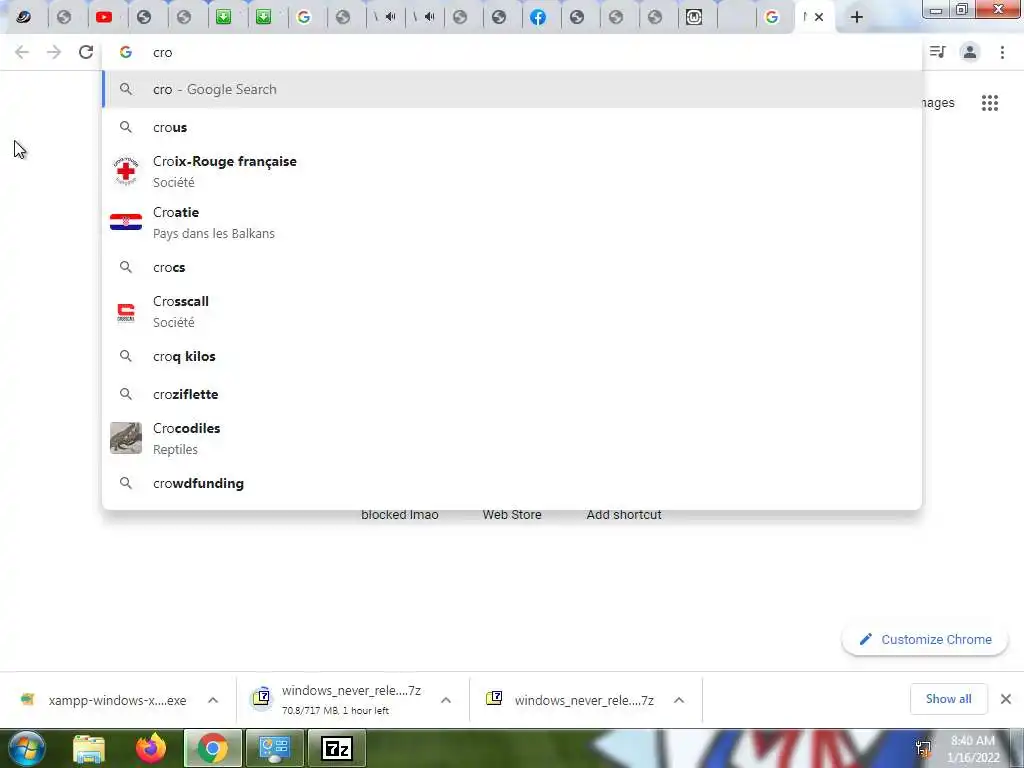Switch to the first tab with swirl icon

(x=24, y=17)
